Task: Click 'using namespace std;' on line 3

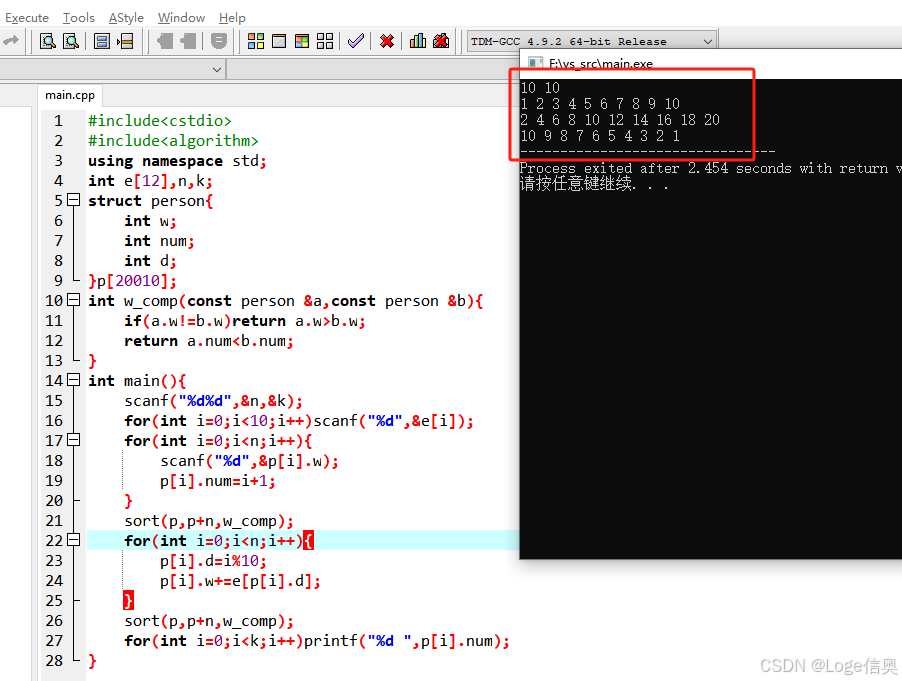Action: pyautogui.click(x=177, y=161)
